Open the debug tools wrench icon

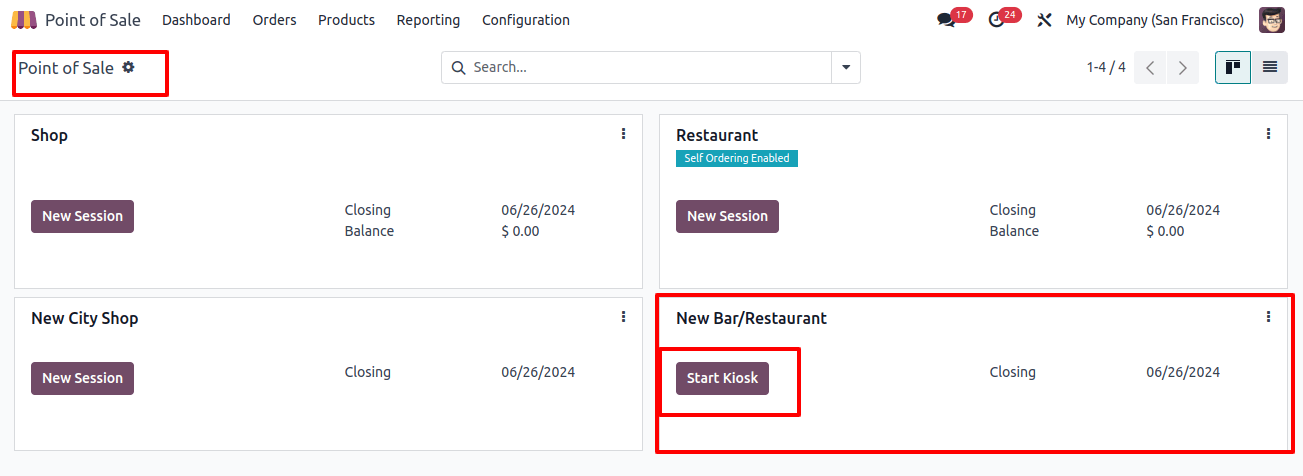[x=1045, y=20]
